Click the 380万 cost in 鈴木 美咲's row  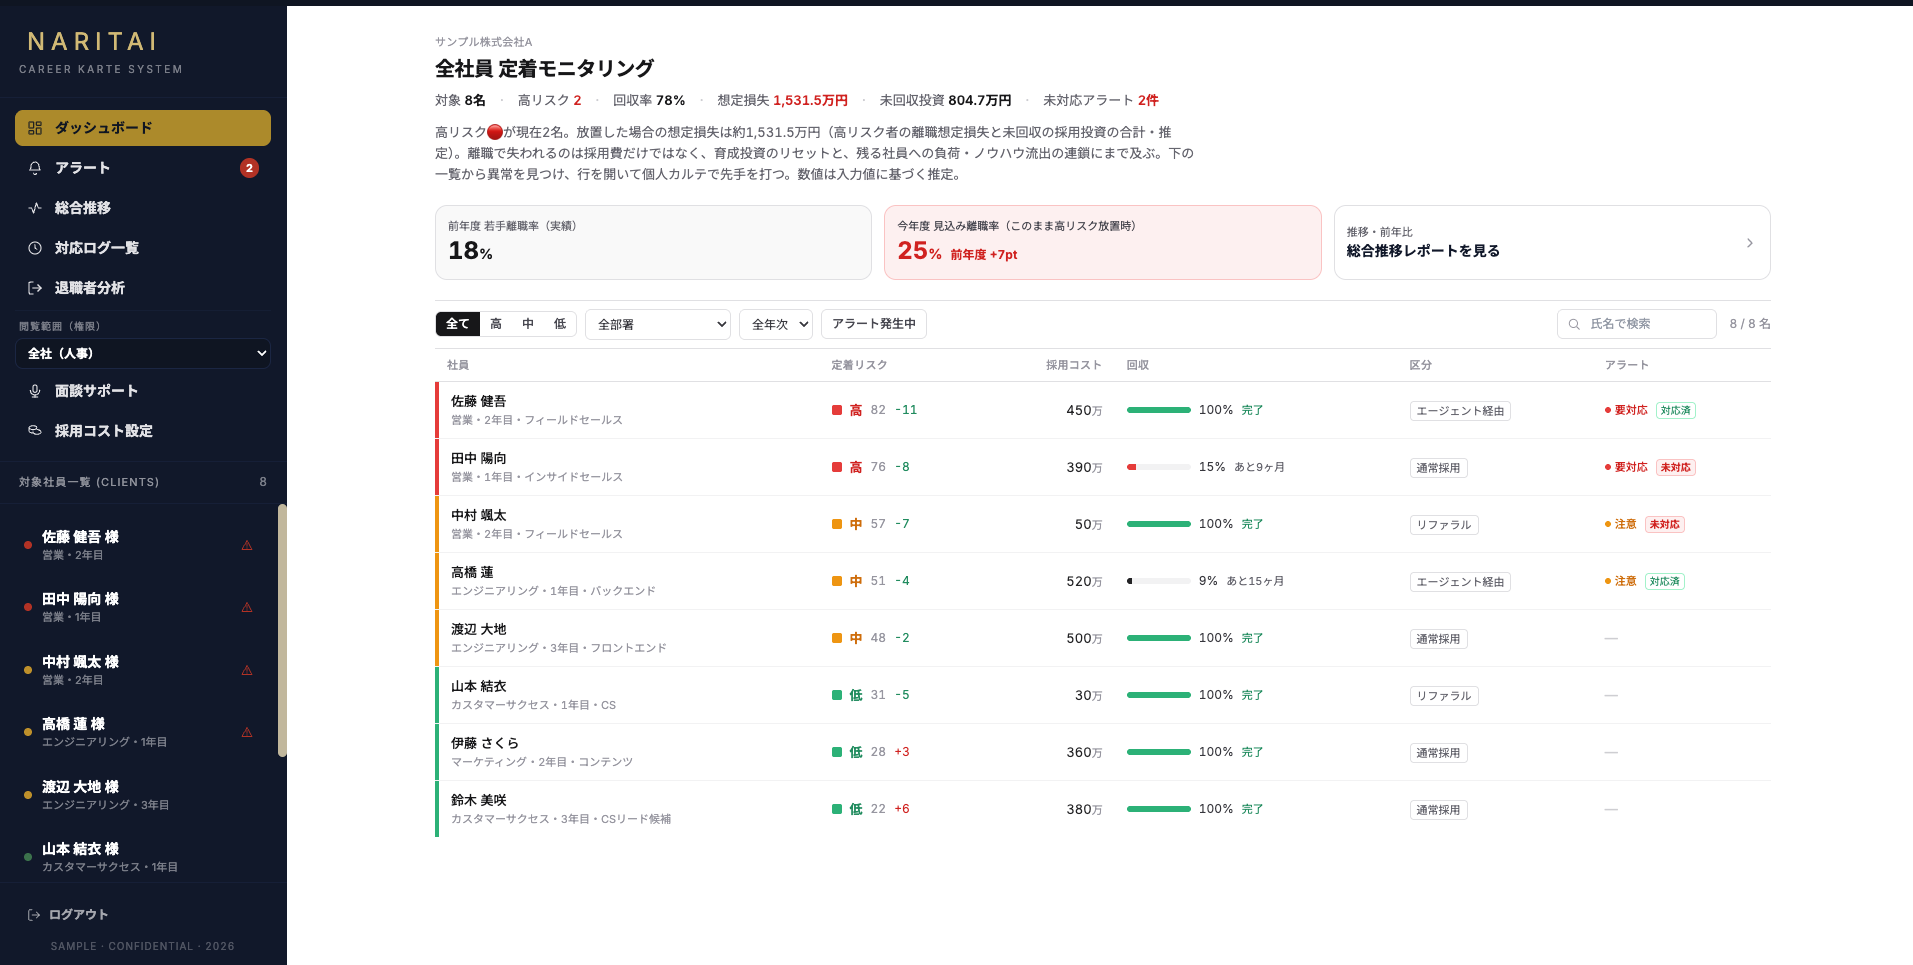point(1084,809)
